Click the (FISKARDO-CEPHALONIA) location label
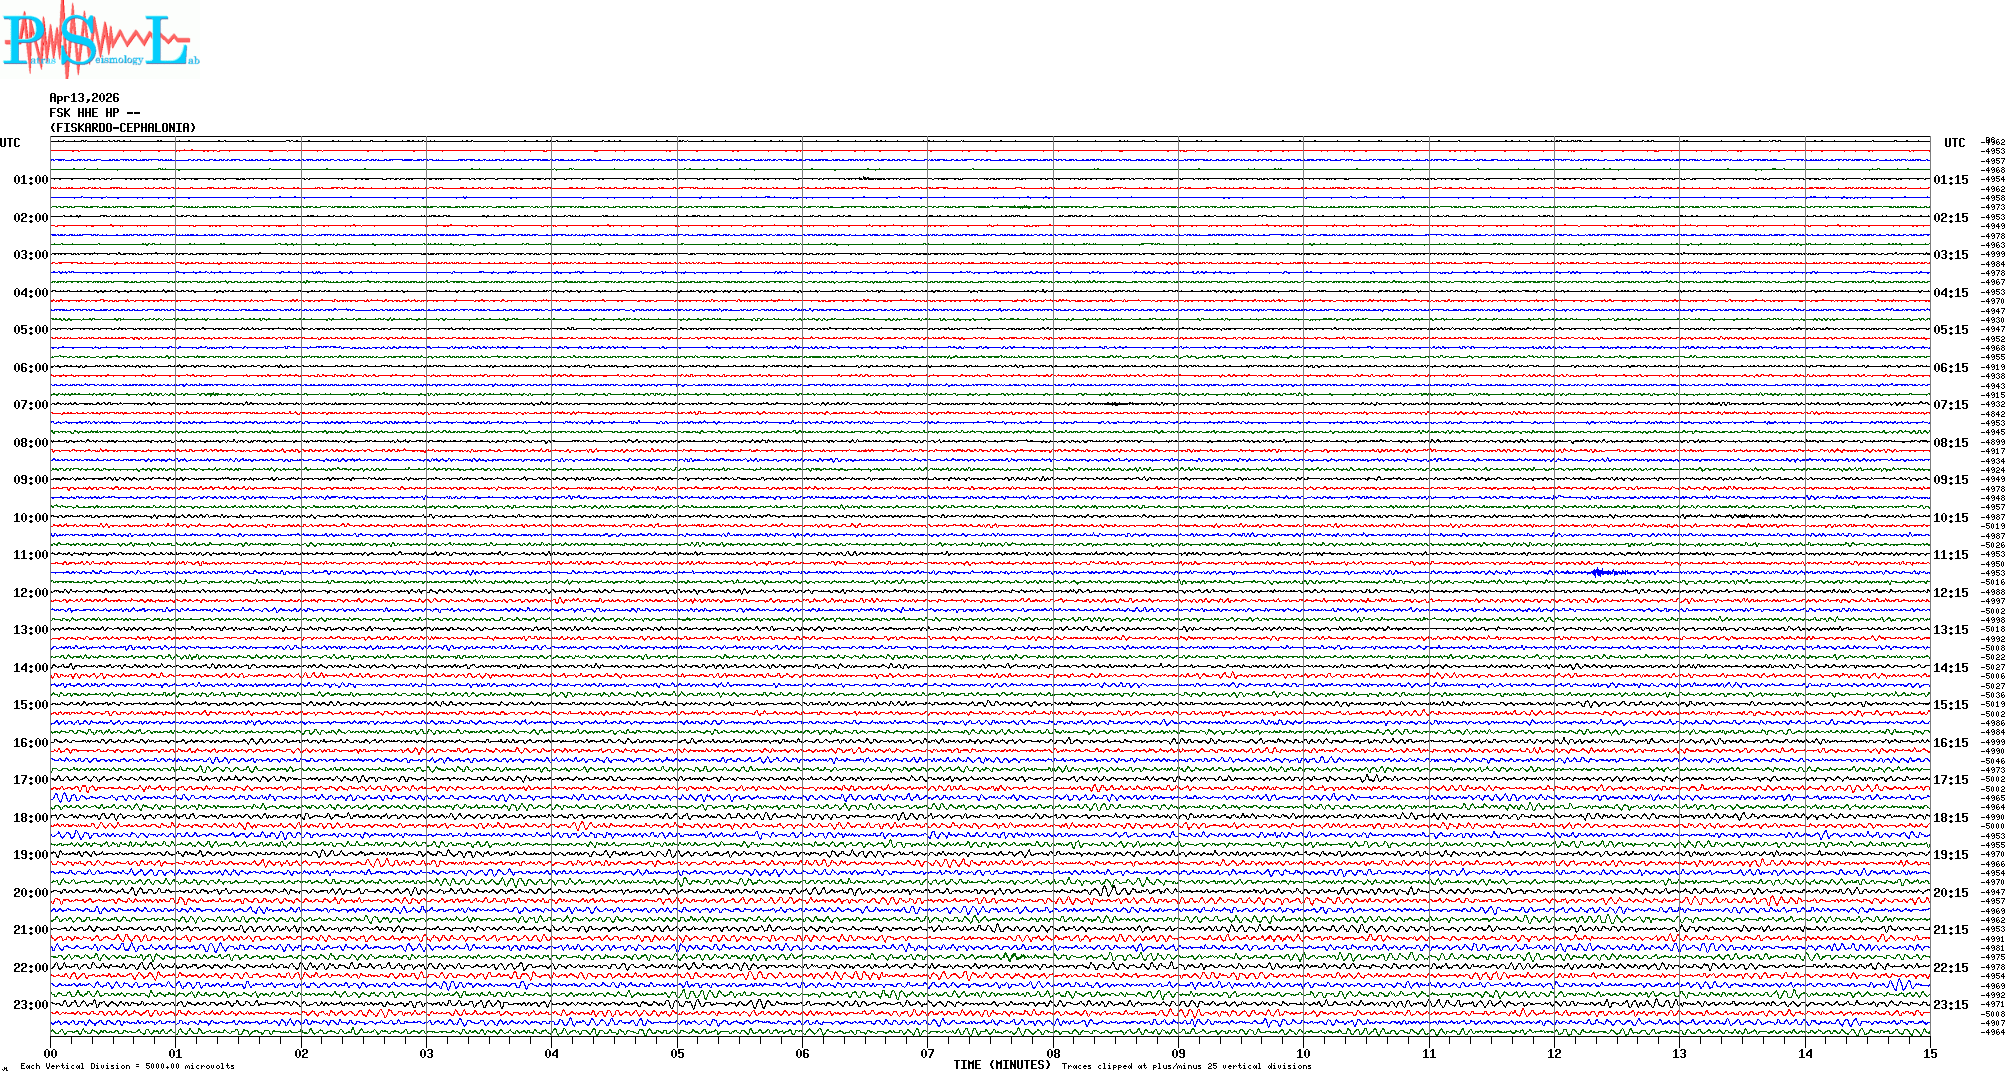Image resolution: width=2010 pixels, height=1080 pixels. click(x=123, y=128)
